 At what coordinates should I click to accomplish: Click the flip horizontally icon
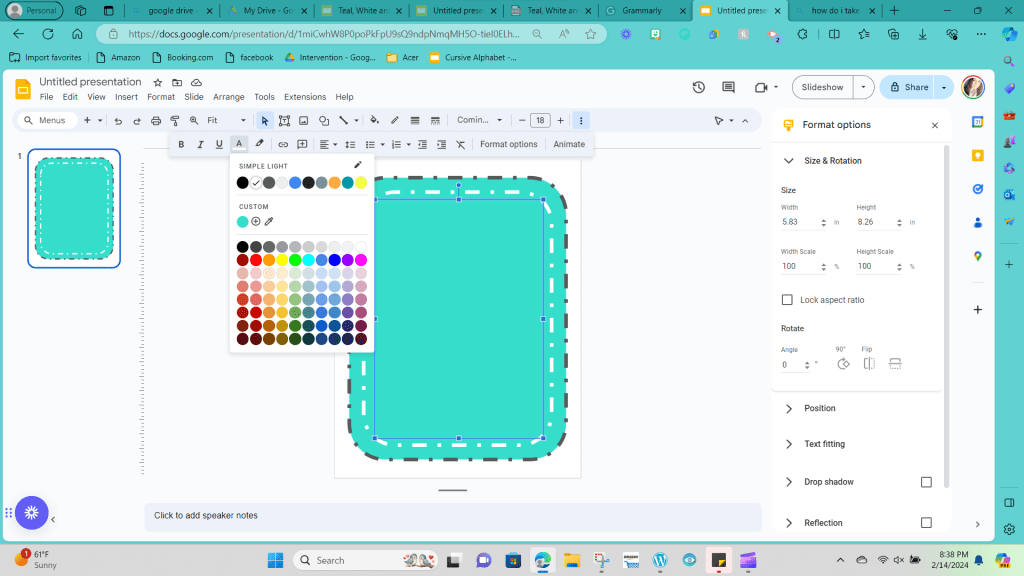tap(869, 364)
